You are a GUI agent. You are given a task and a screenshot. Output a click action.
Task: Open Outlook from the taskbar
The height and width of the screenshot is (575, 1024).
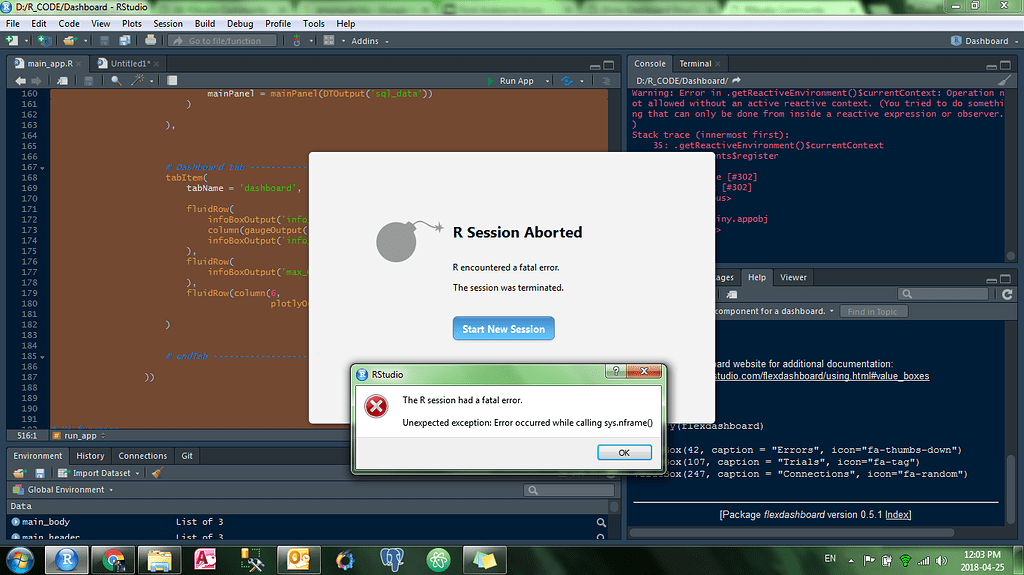pyautogui.click(x=298, y=560)
